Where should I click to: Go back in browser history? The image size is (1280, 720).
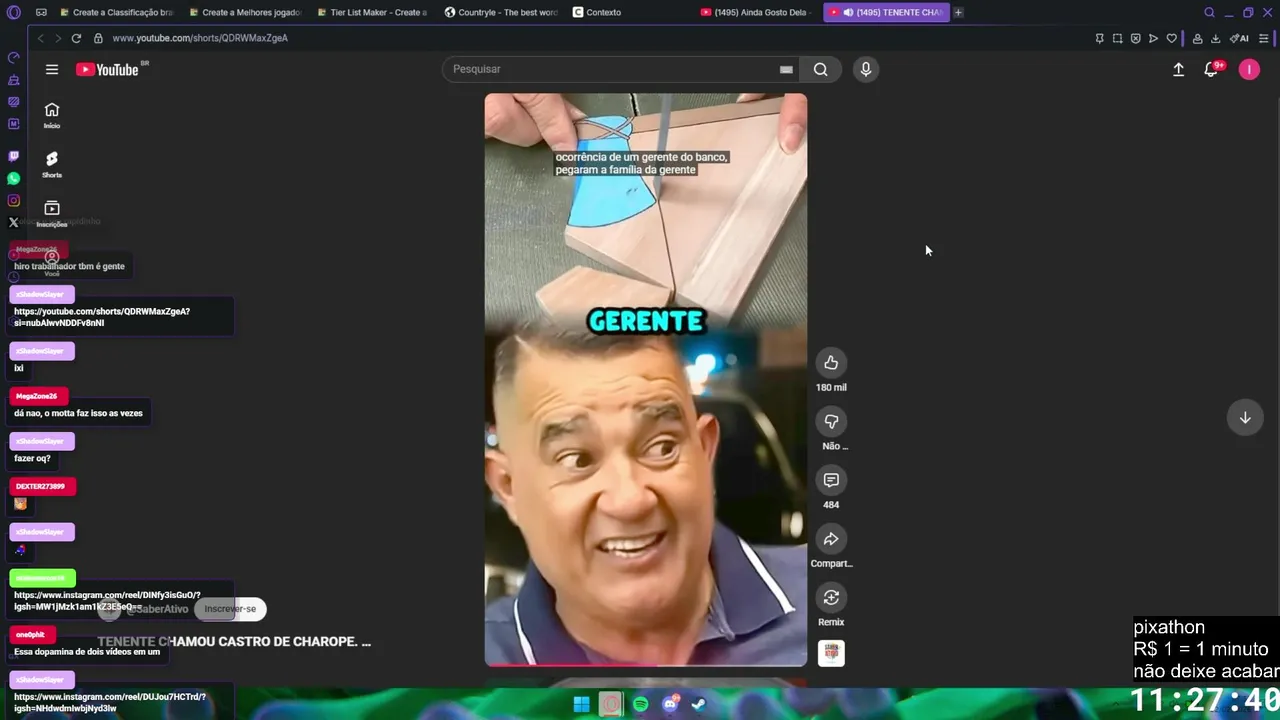pyautogui.click(x=40, y=38)
